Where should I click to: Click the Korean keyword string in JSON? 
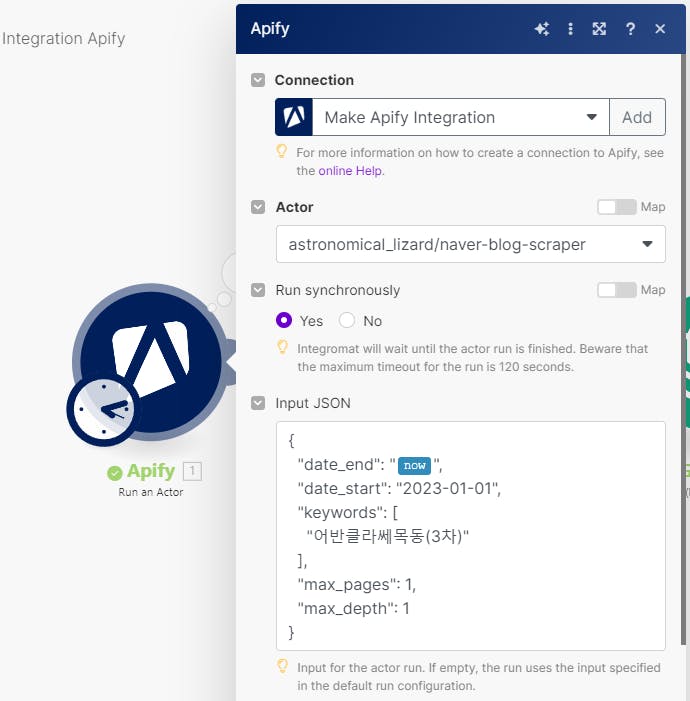(388, 536)
